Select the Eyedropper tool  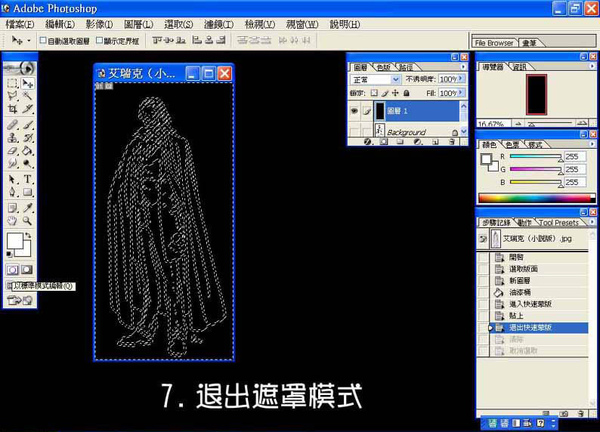pos(27,208)
